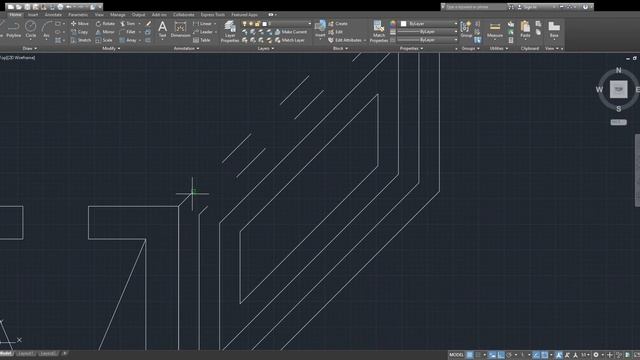Open the Manage ribbon tab
This screenshot has height=360, width=640.
(x=118, y=15)
